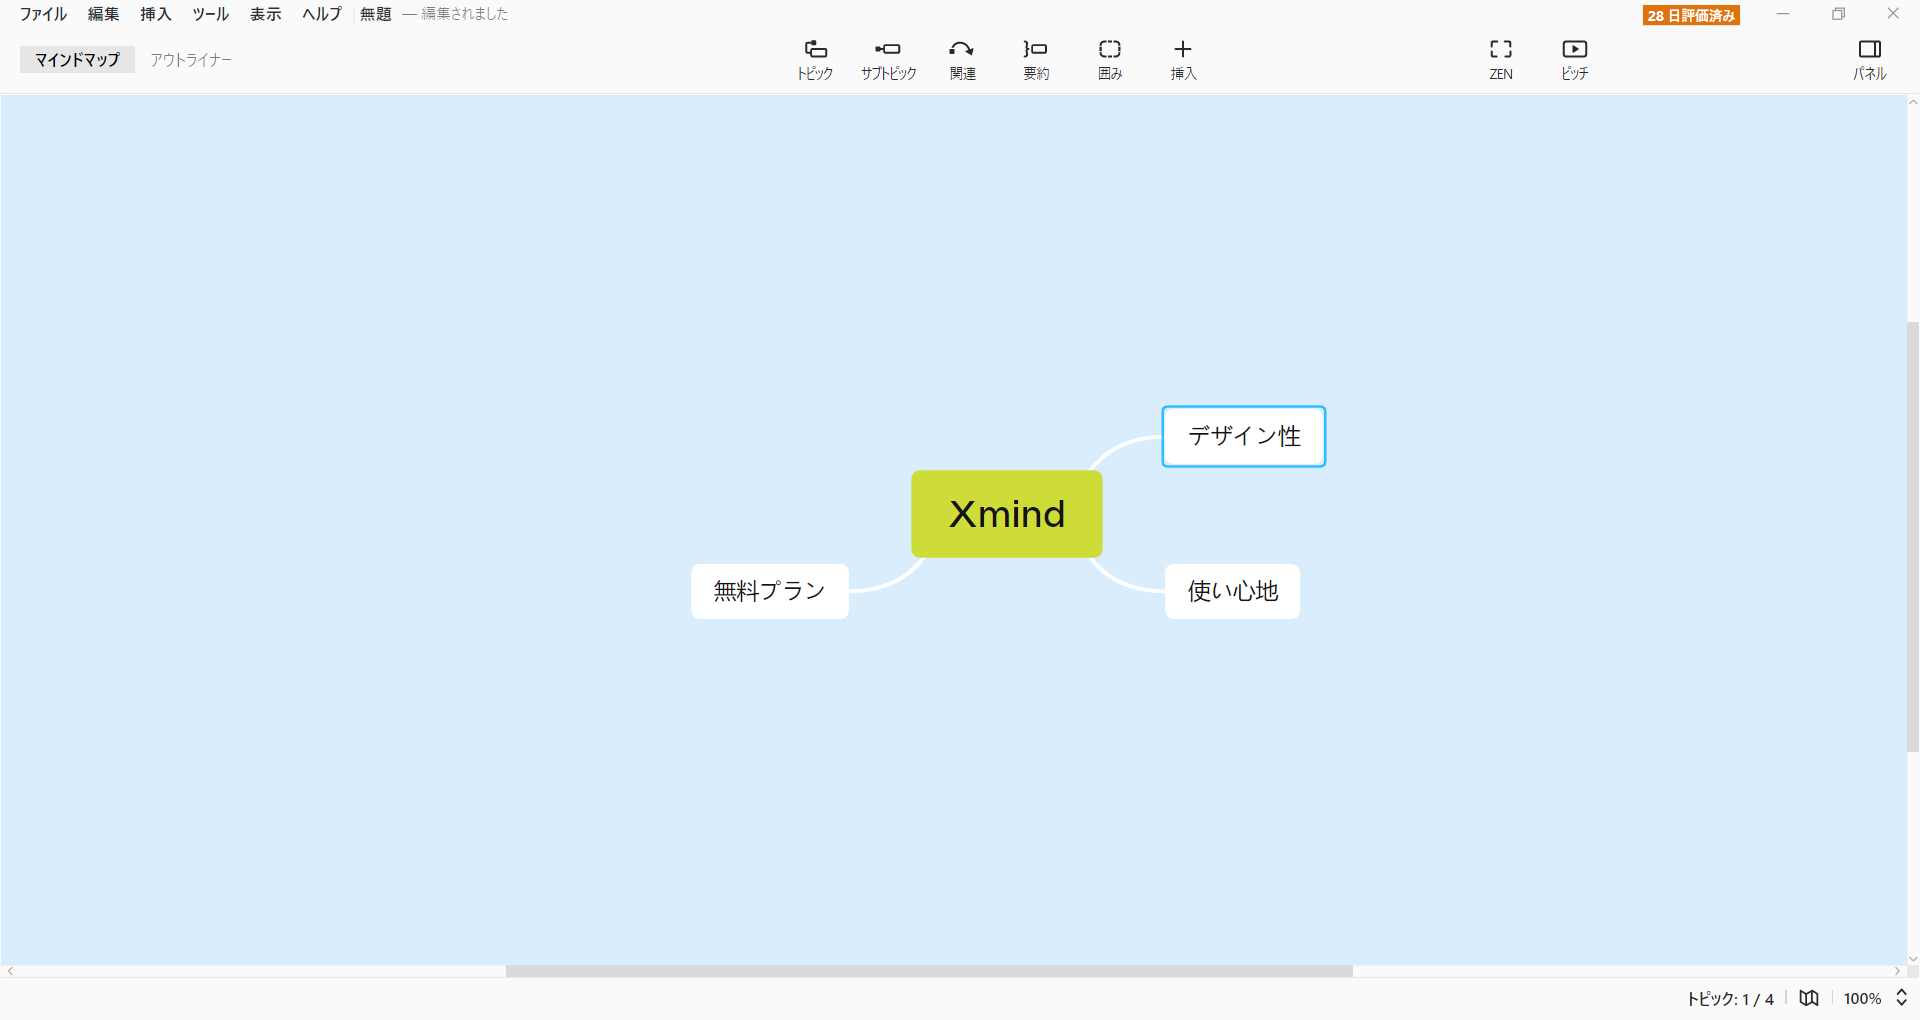Minimize the Xmind window
Screen dimensions: 1920x1020
point(1783,14)
